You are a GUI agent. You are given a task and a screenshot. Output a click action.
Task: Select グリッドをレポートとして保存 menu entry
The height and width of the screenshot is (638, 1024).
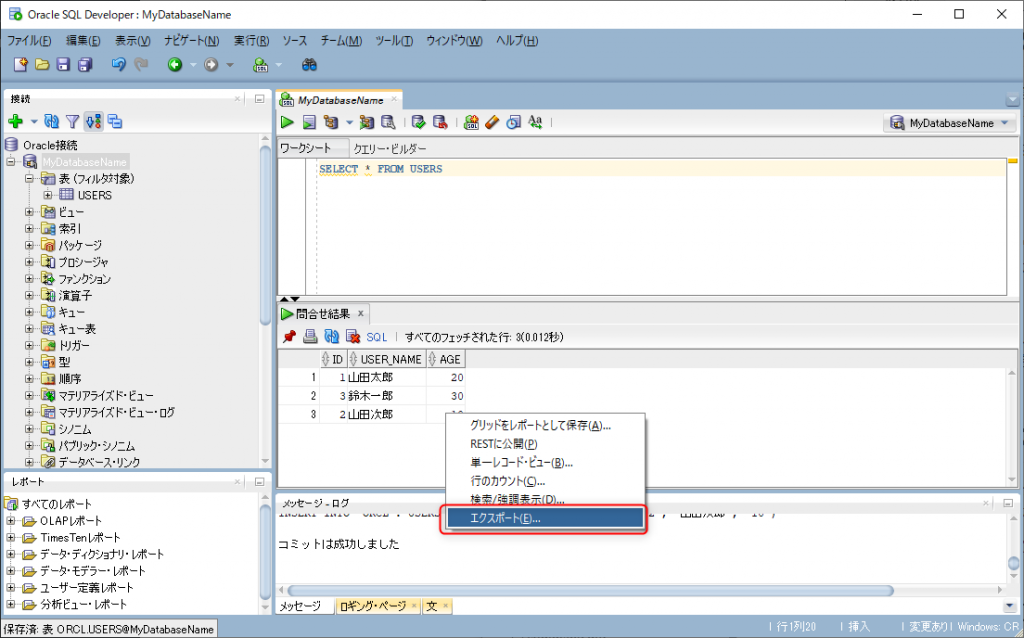pyautogui.click(x=545, y=426)
